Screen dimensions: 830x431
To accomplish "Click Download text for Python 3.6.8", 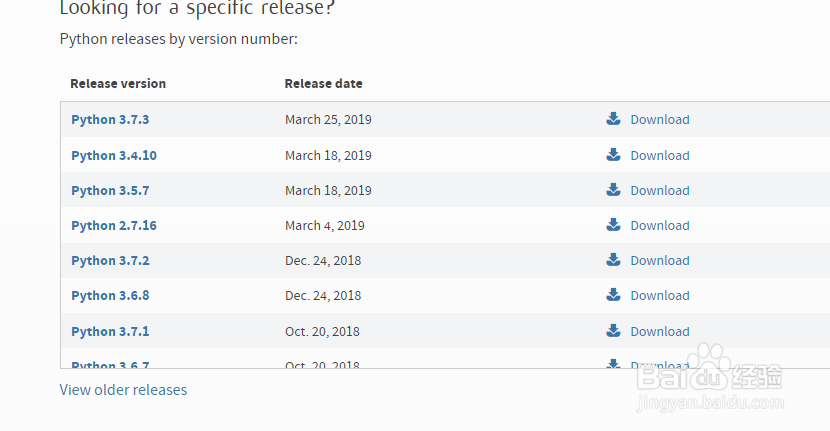I will (x=660, y=296).
